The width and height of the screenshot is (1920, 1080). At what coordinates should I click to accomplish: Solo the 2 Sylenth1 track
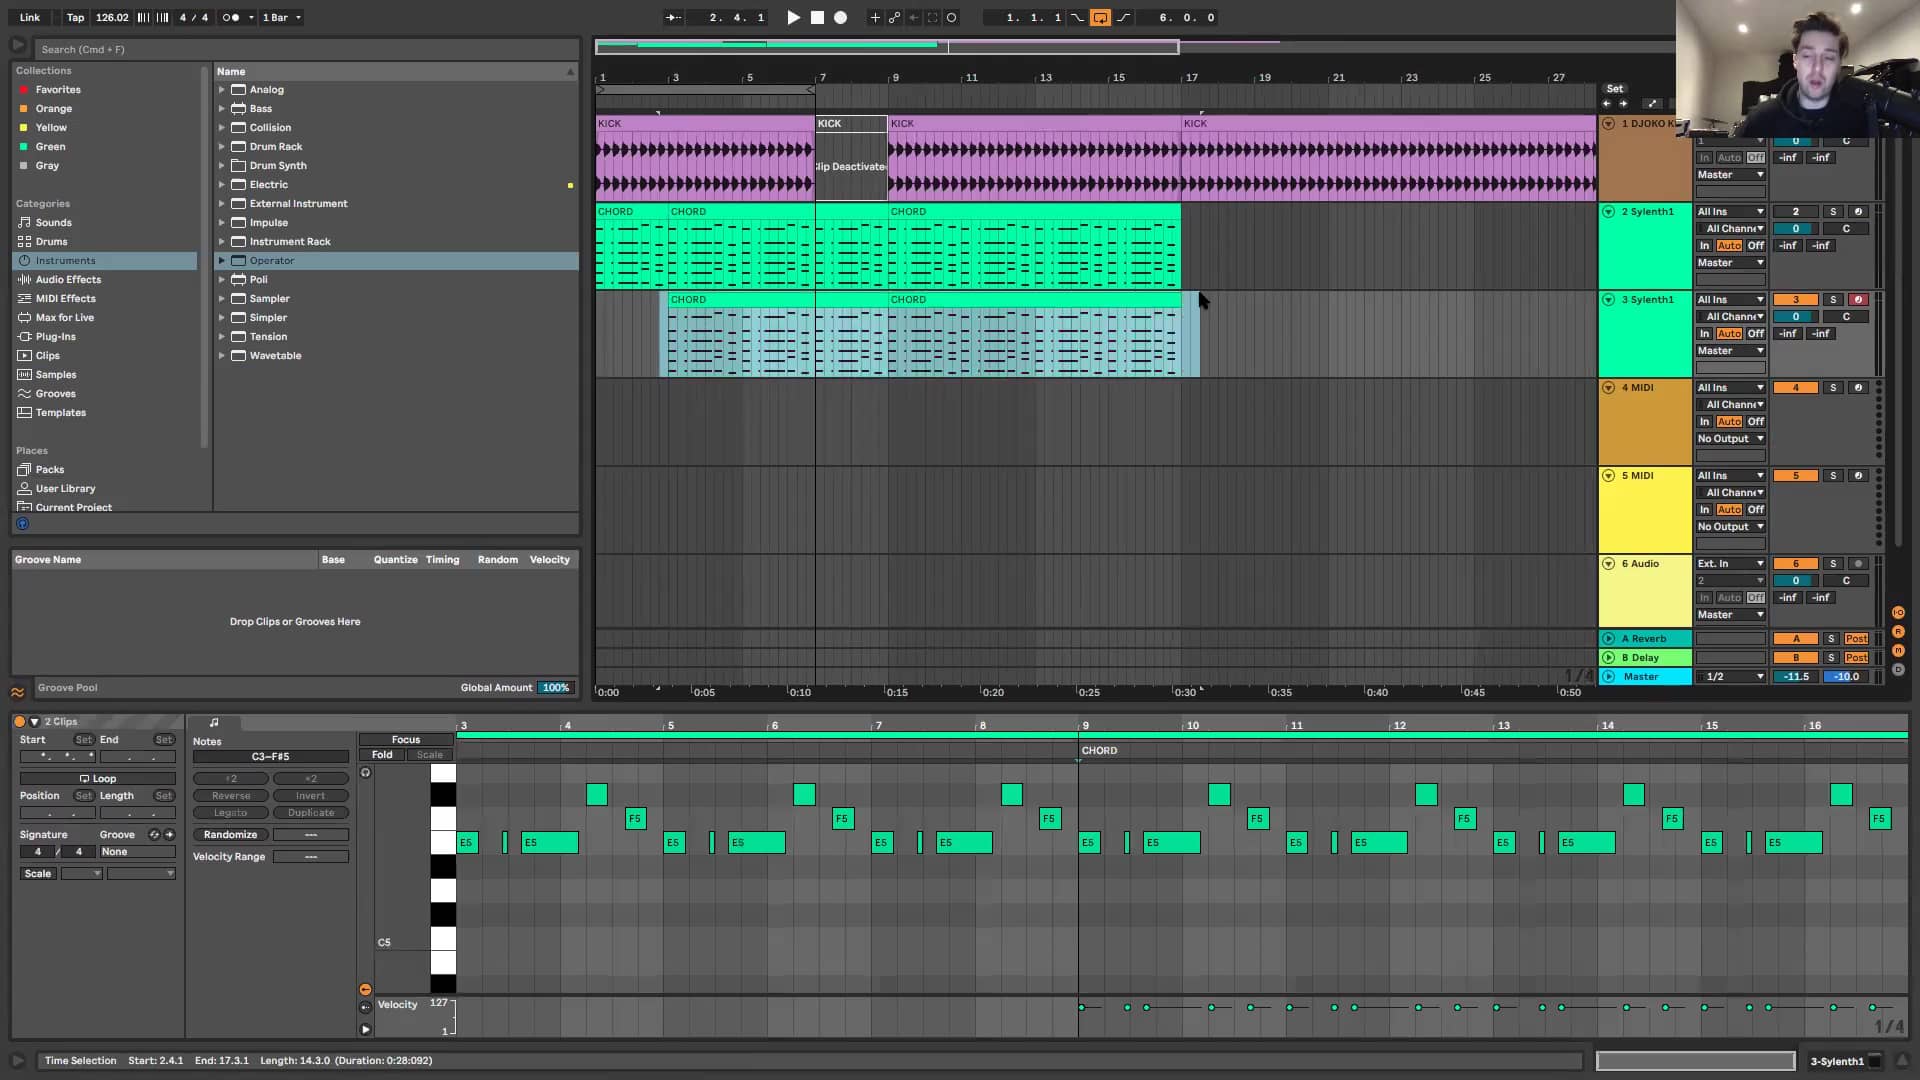(x=1834, y=211)
